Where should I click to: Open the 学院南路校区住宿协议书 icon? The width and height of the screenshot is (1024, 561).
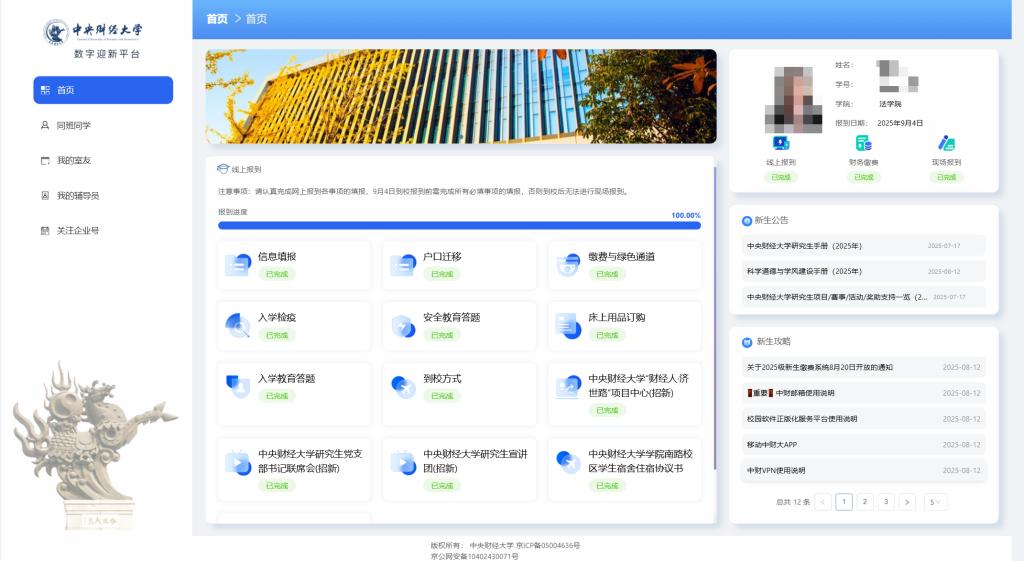568,462
